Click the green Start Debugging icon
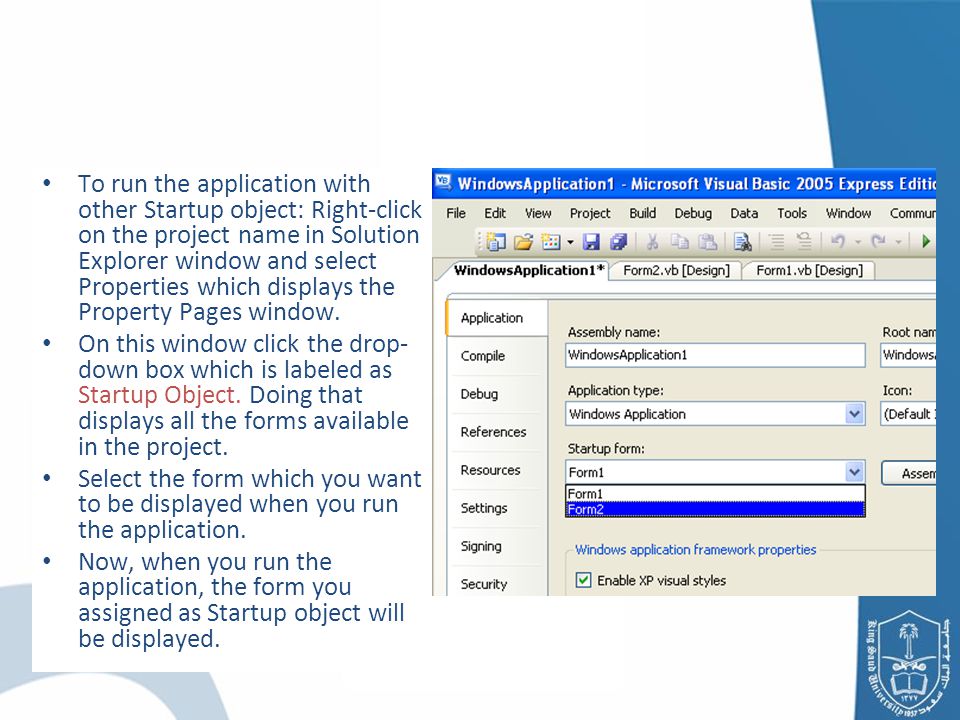 coord(926,242)
